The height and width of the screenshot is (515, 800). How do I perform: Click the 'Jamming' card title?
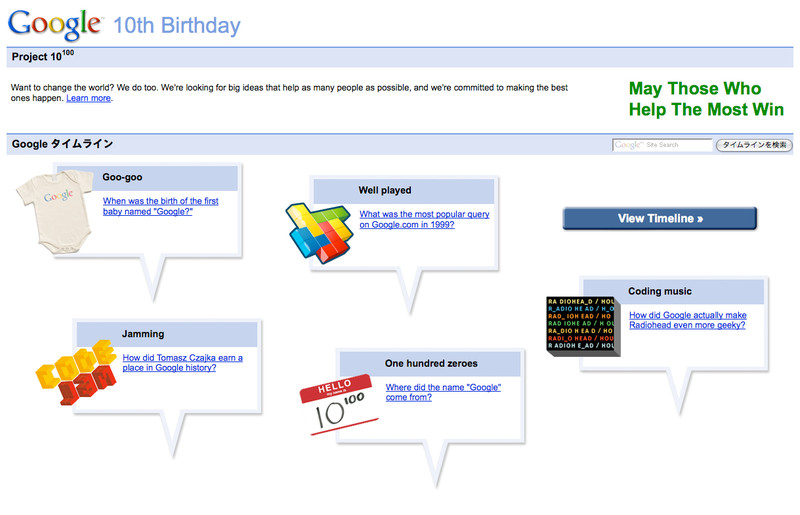pos(143,334)
